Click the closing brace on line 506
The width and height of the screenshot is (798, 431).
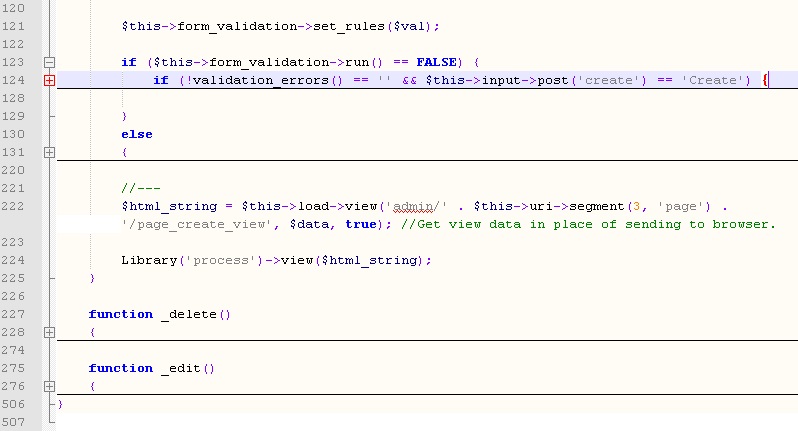60,405
